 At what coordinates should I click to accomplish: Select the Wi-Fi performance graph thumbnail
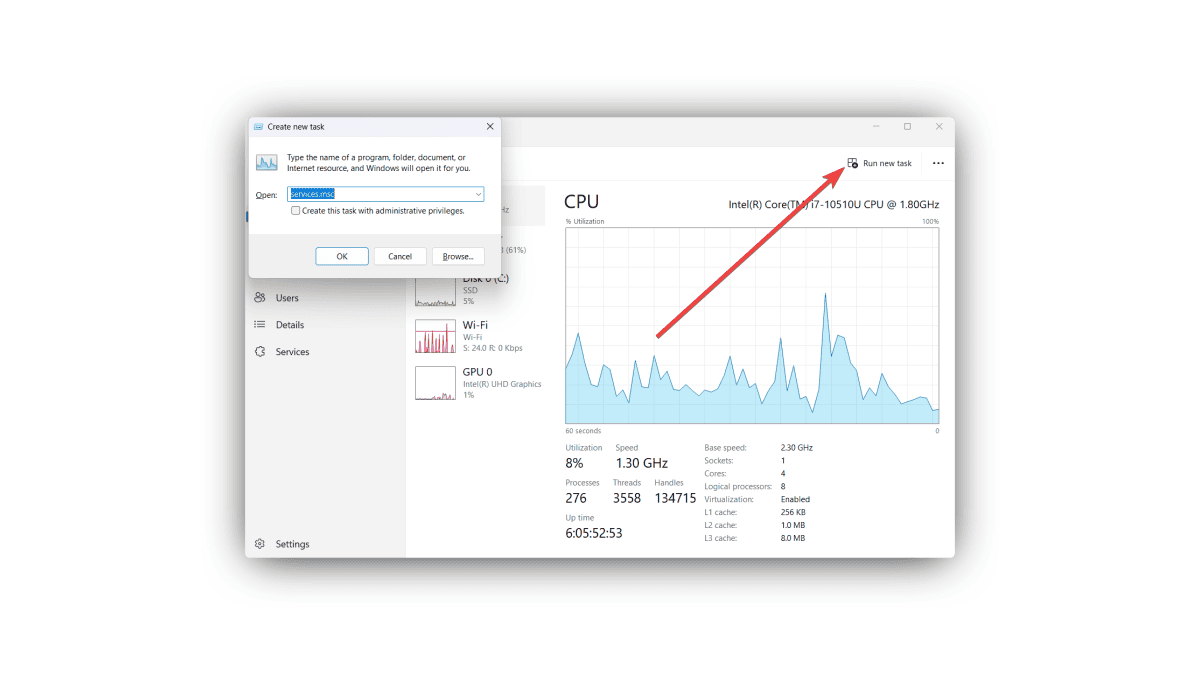pyautogui.click(x=435, y=337)
